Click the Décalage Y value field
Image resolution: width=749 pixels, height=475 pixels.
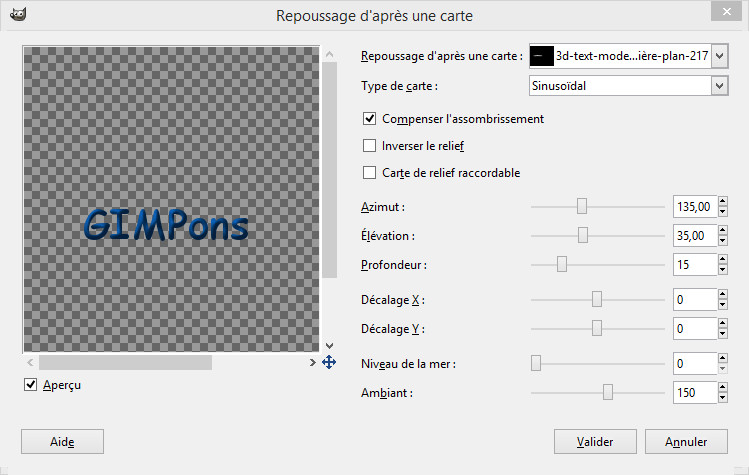tap(695, 328)
